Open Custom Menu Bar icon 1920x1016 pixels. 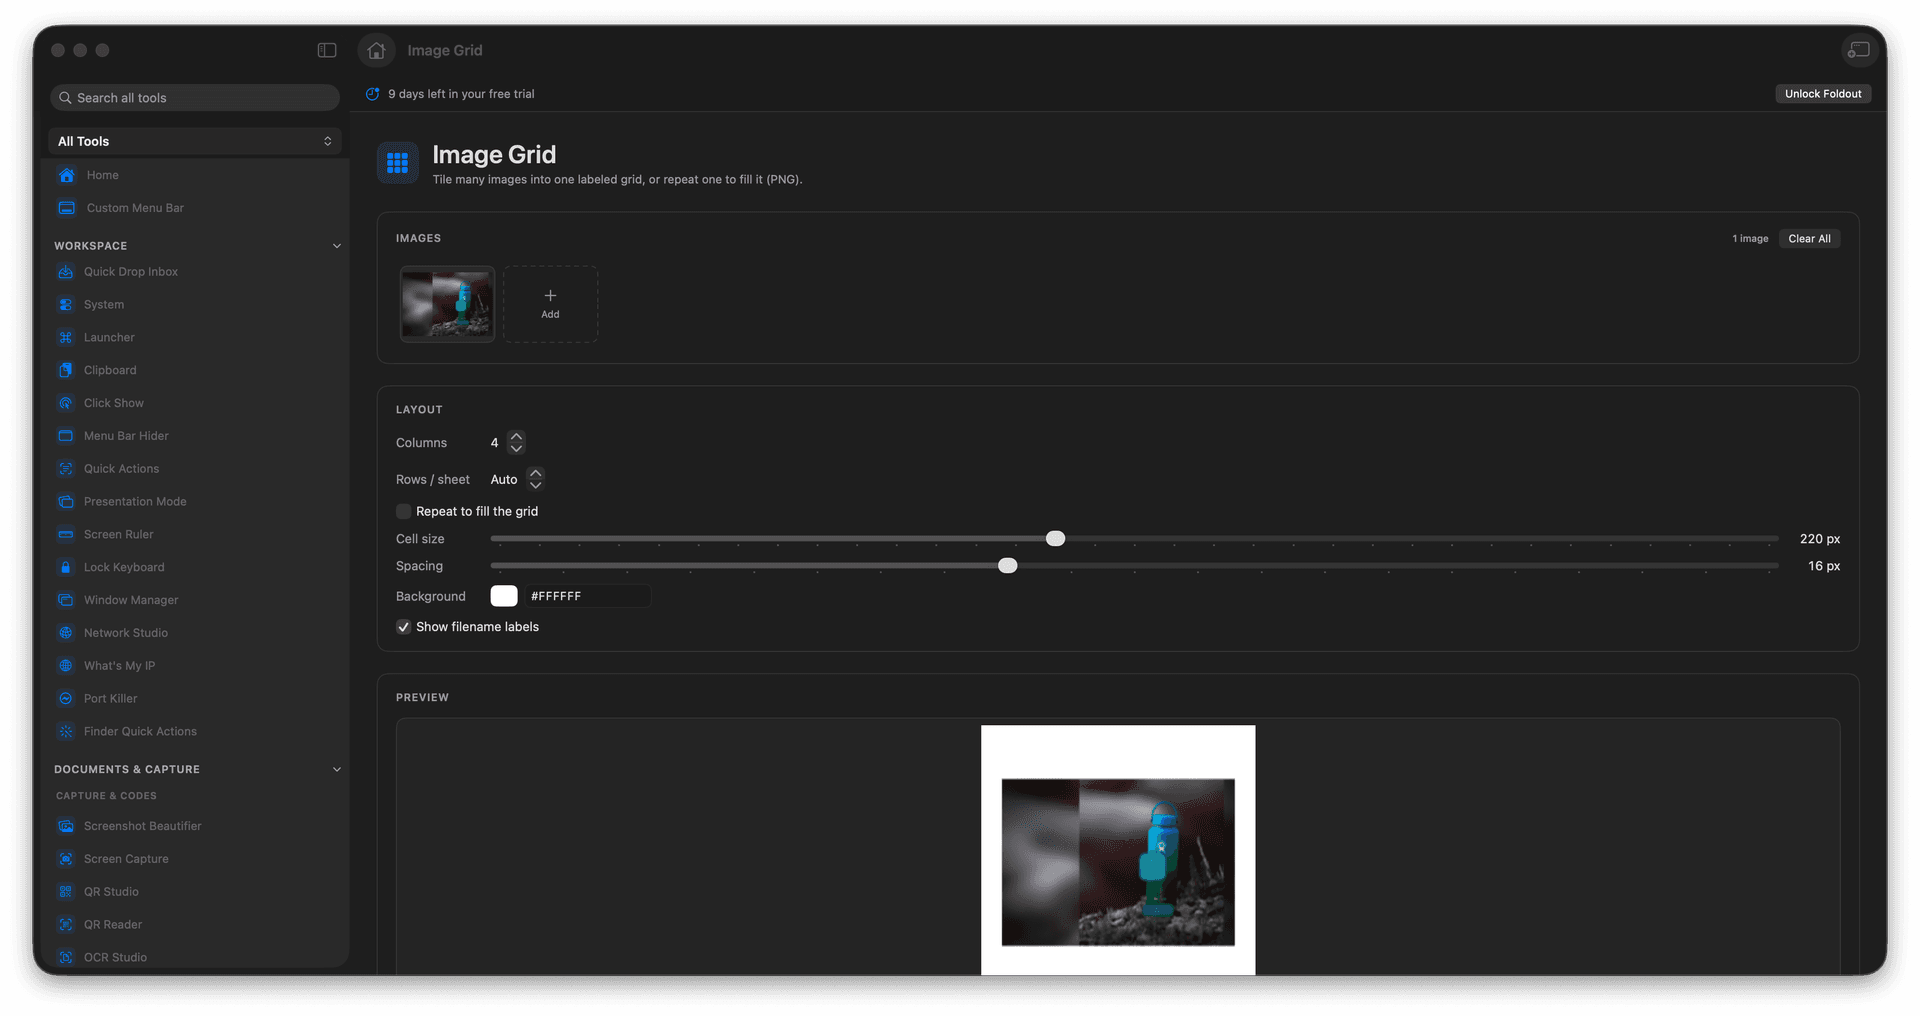click(x=67, y=208)
